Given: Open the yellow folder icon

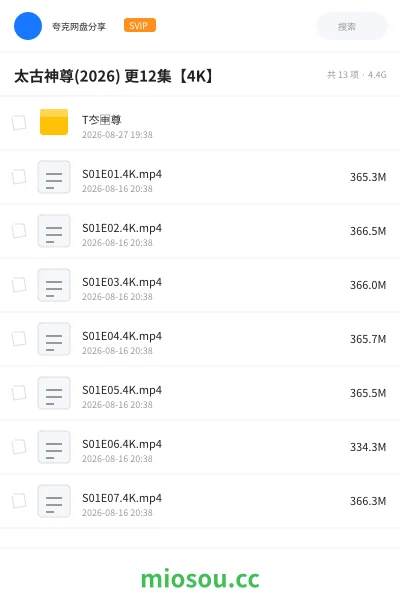Looking at the screenshot, I should coord(54,122).
